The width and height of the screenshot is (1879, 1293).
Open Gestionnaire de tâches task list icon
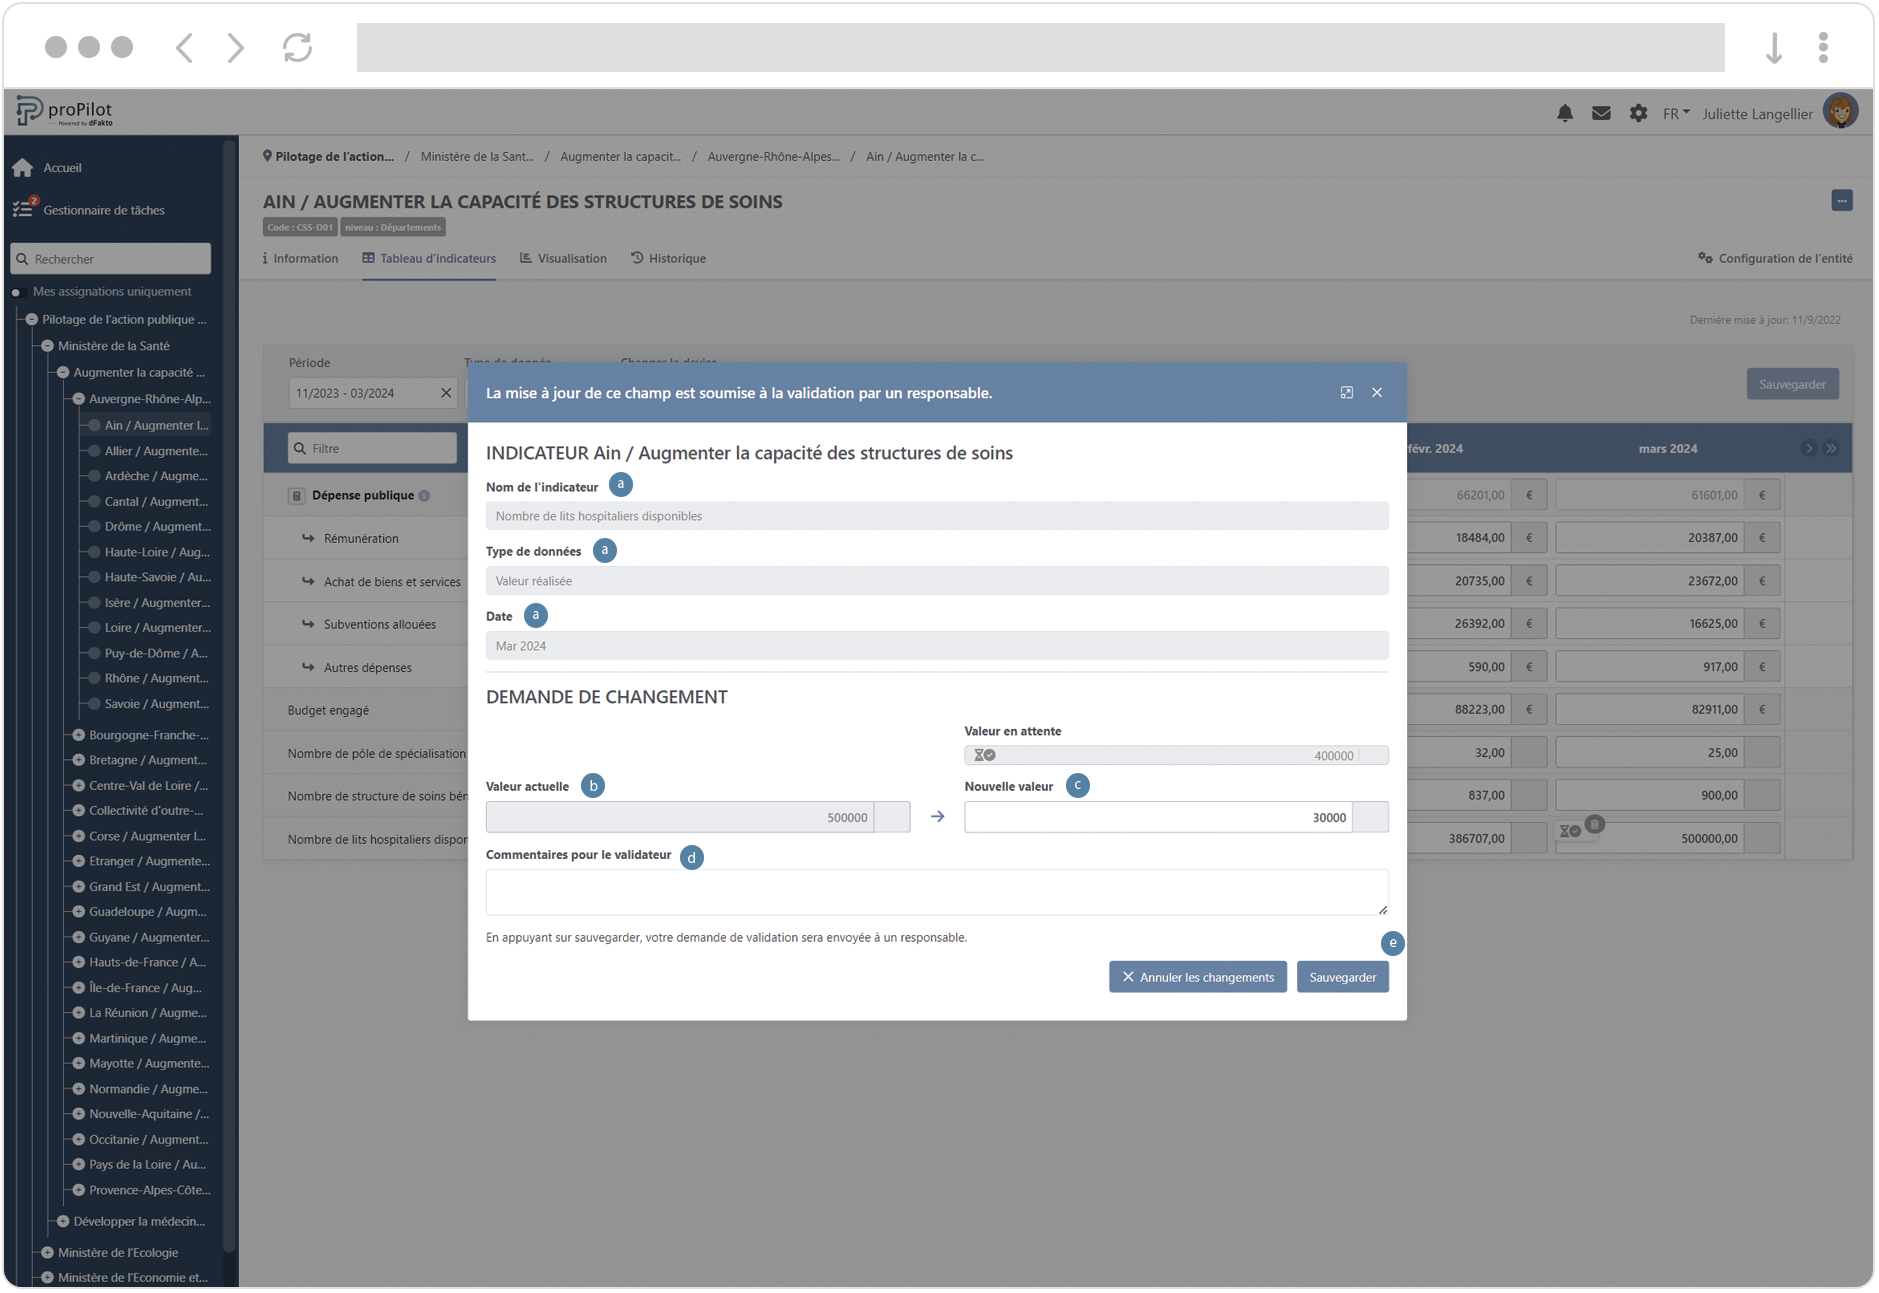[x=23, y=209]
